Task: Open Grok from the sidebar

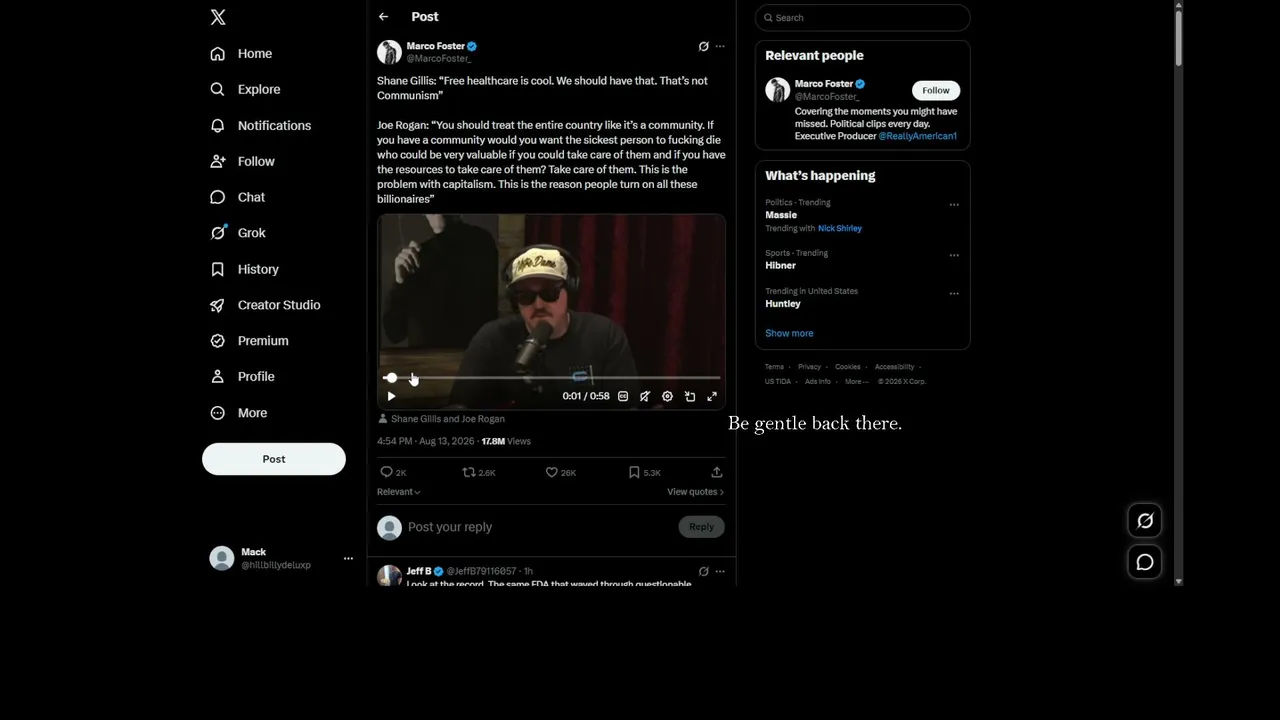Action: pos(238,233)
